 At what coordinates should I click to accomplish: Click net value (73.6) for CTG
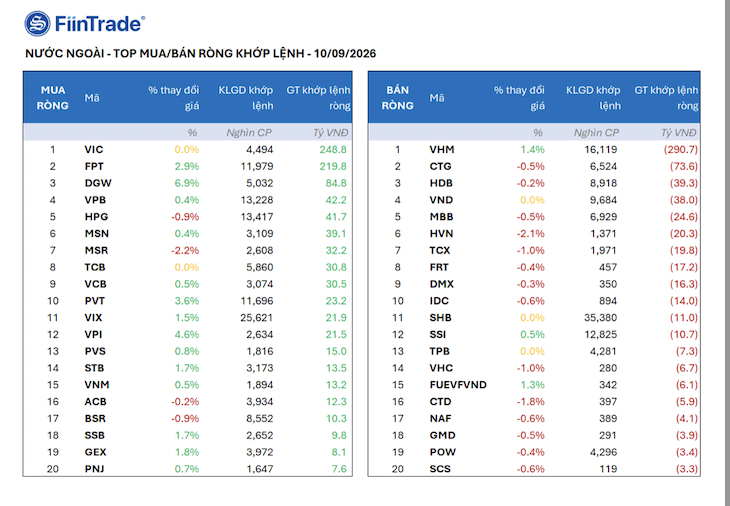[x=683, y=166]
